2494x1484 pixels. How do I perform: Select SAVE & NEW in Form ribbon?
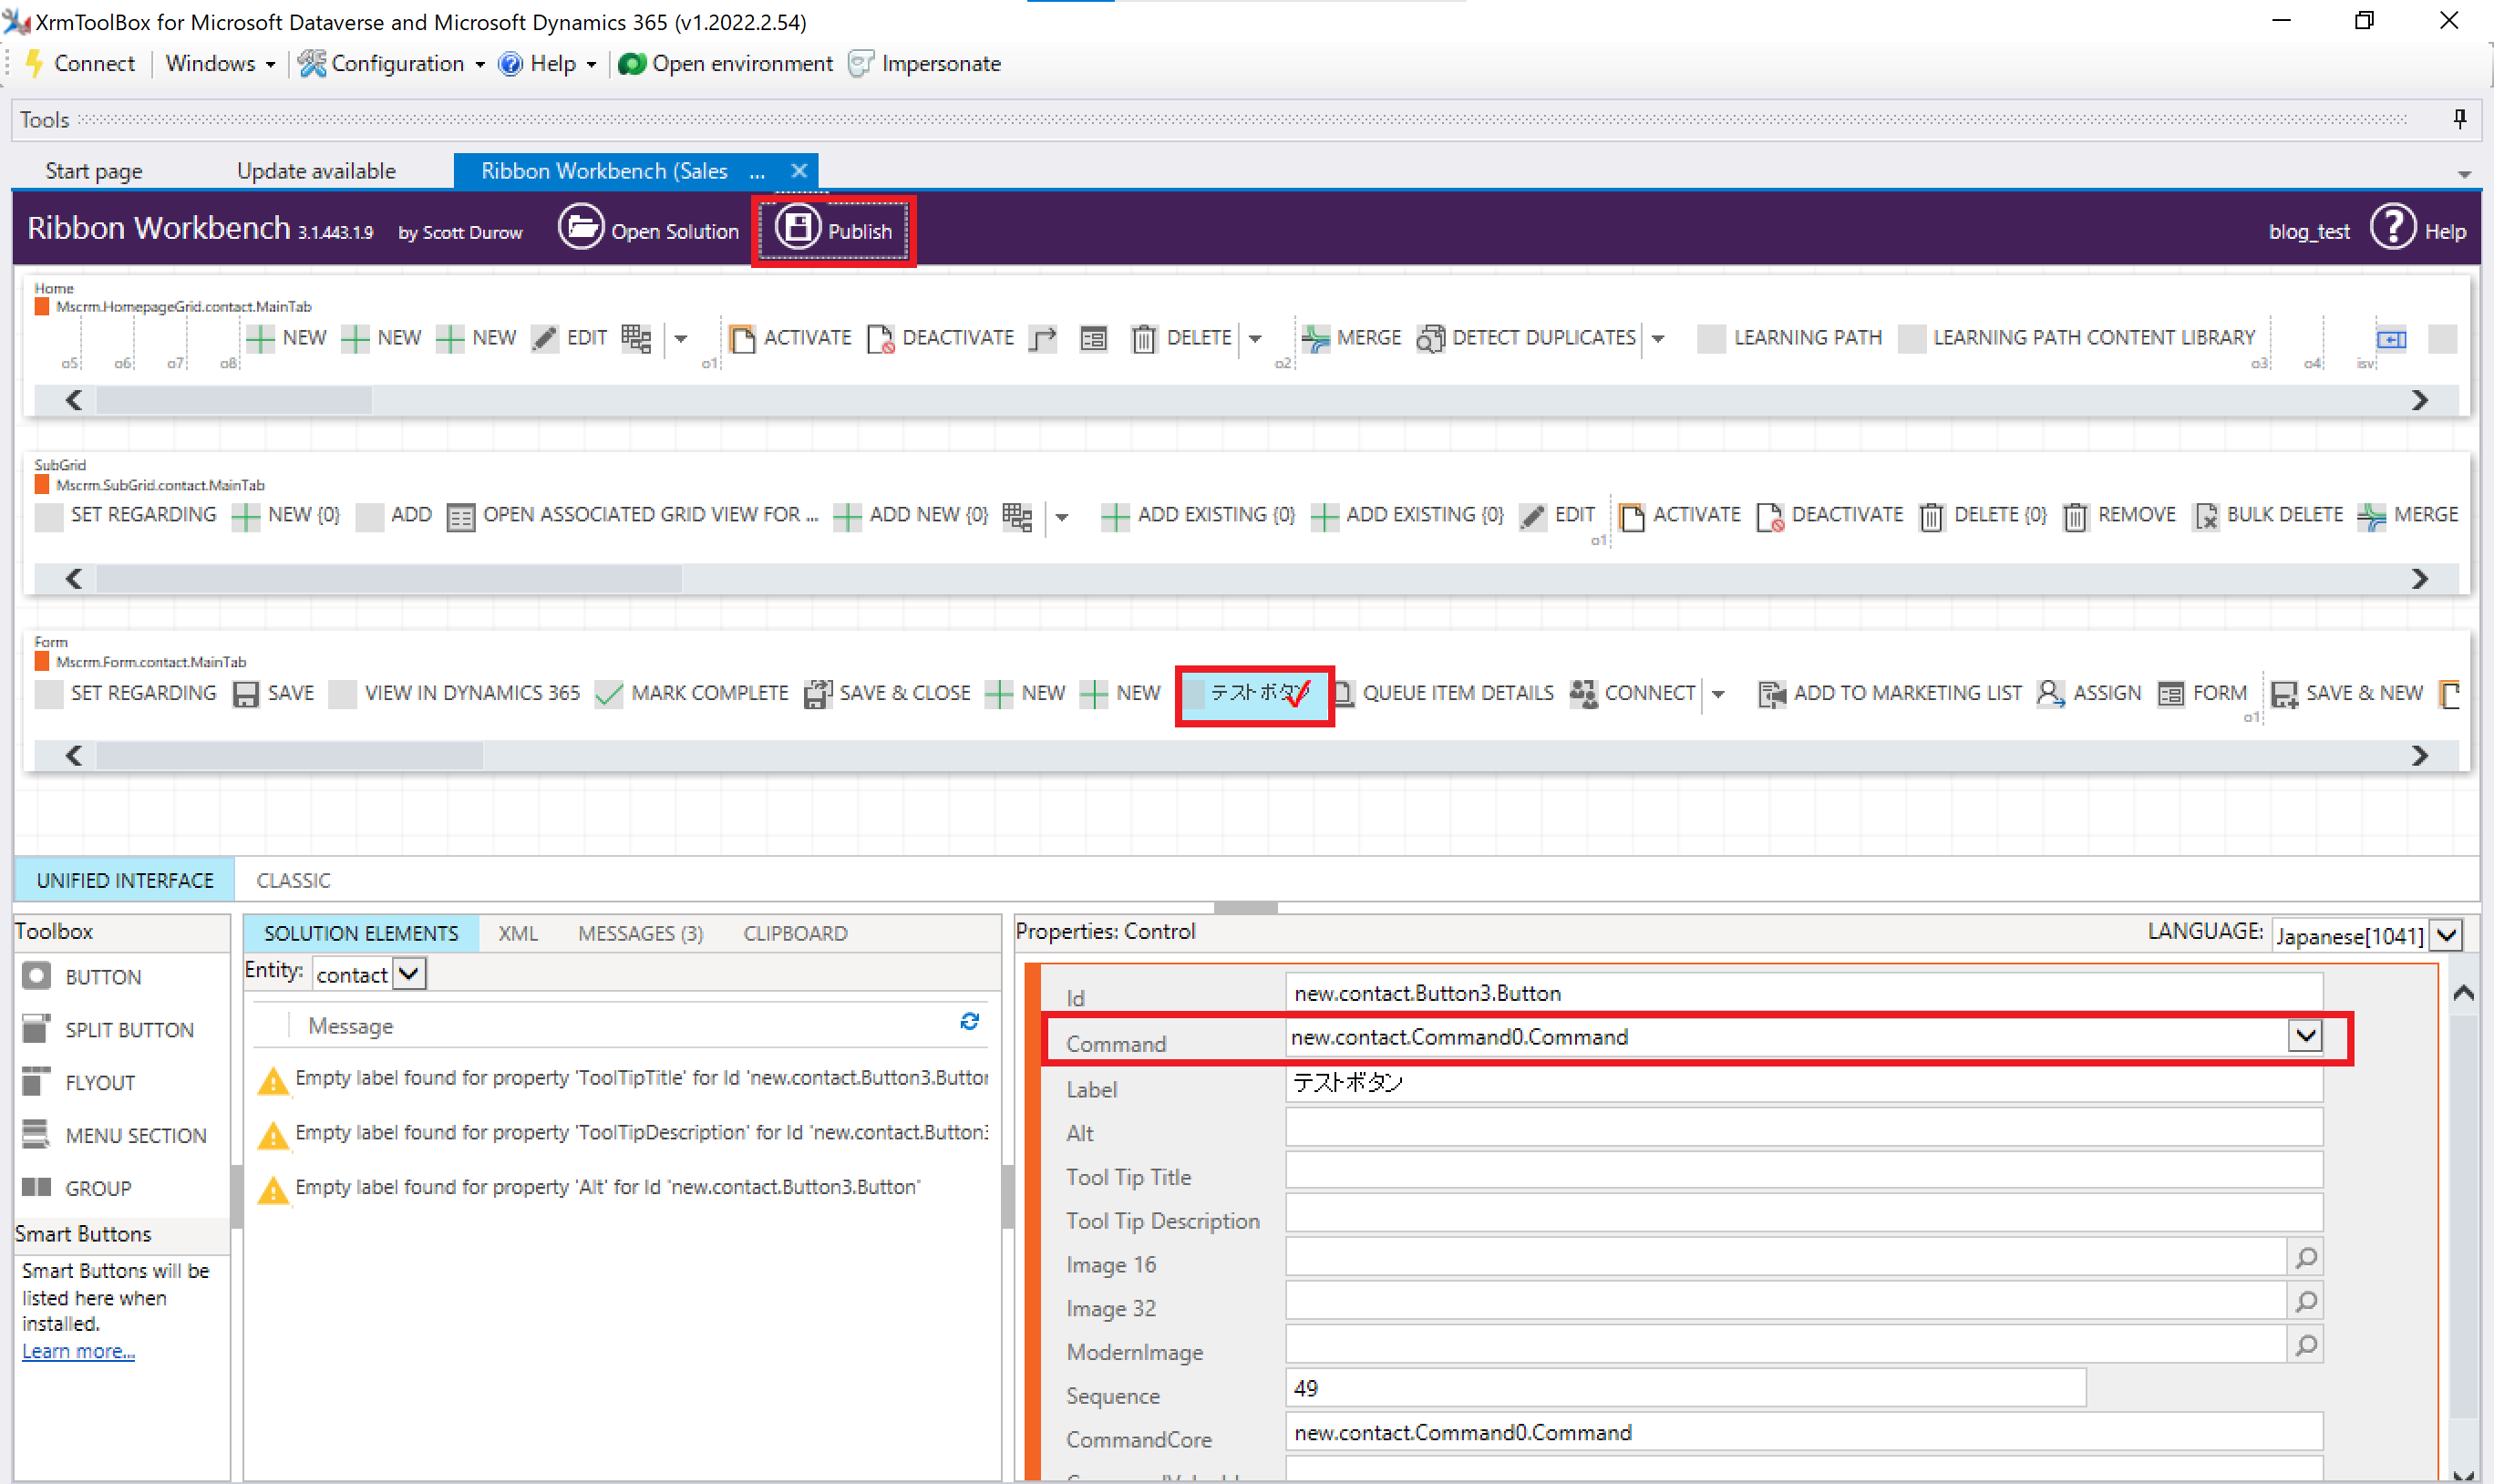click(x=2347, y=694)
